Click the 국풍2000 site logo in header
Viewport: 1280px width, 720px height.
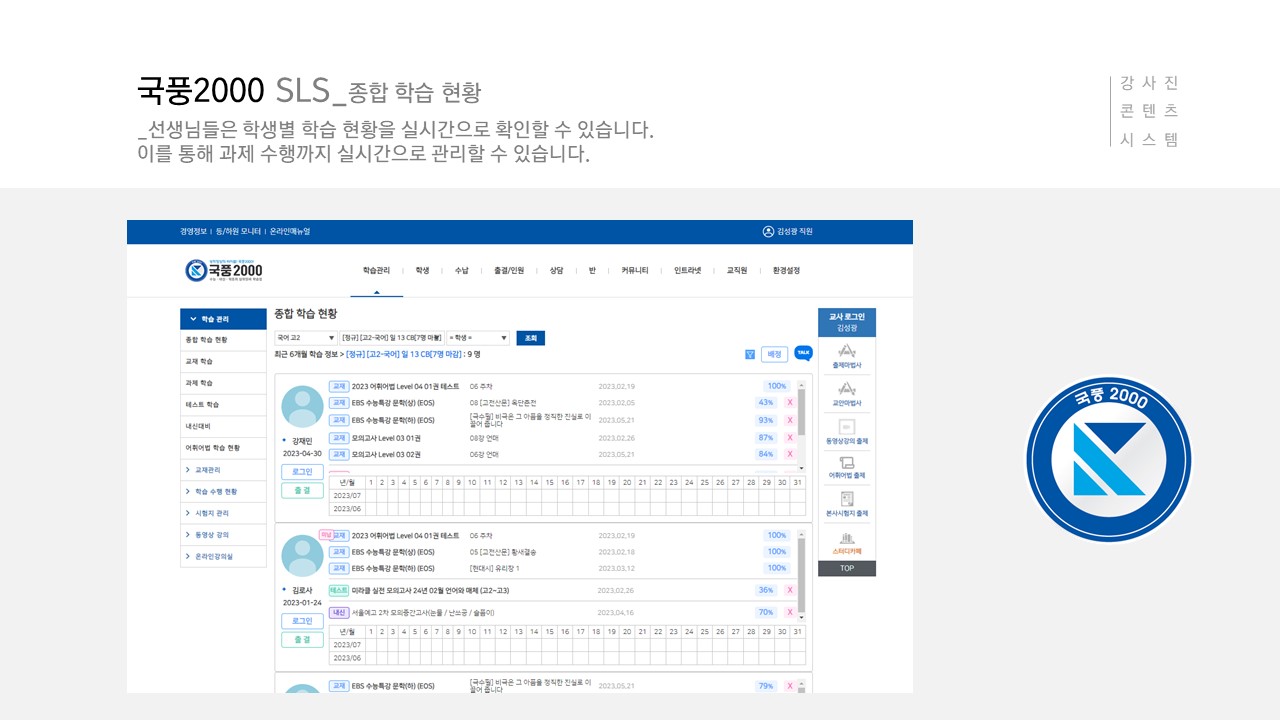(x=224, y=270)
